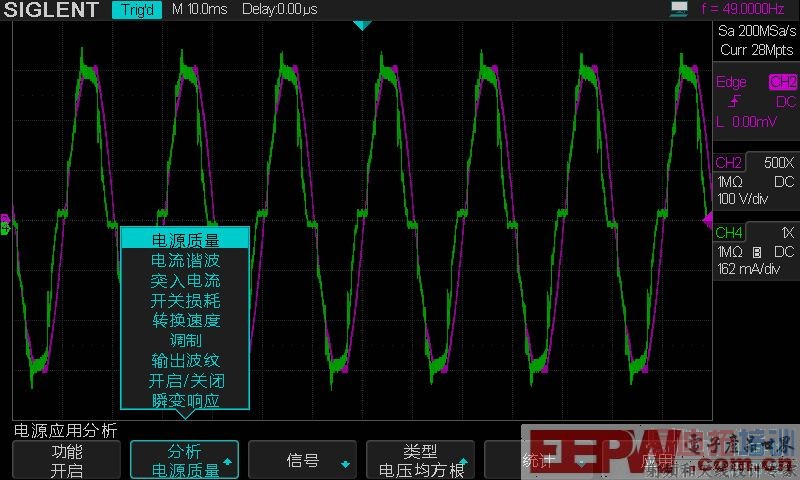Expand the 信号 softkey menu

click(303, 460)
